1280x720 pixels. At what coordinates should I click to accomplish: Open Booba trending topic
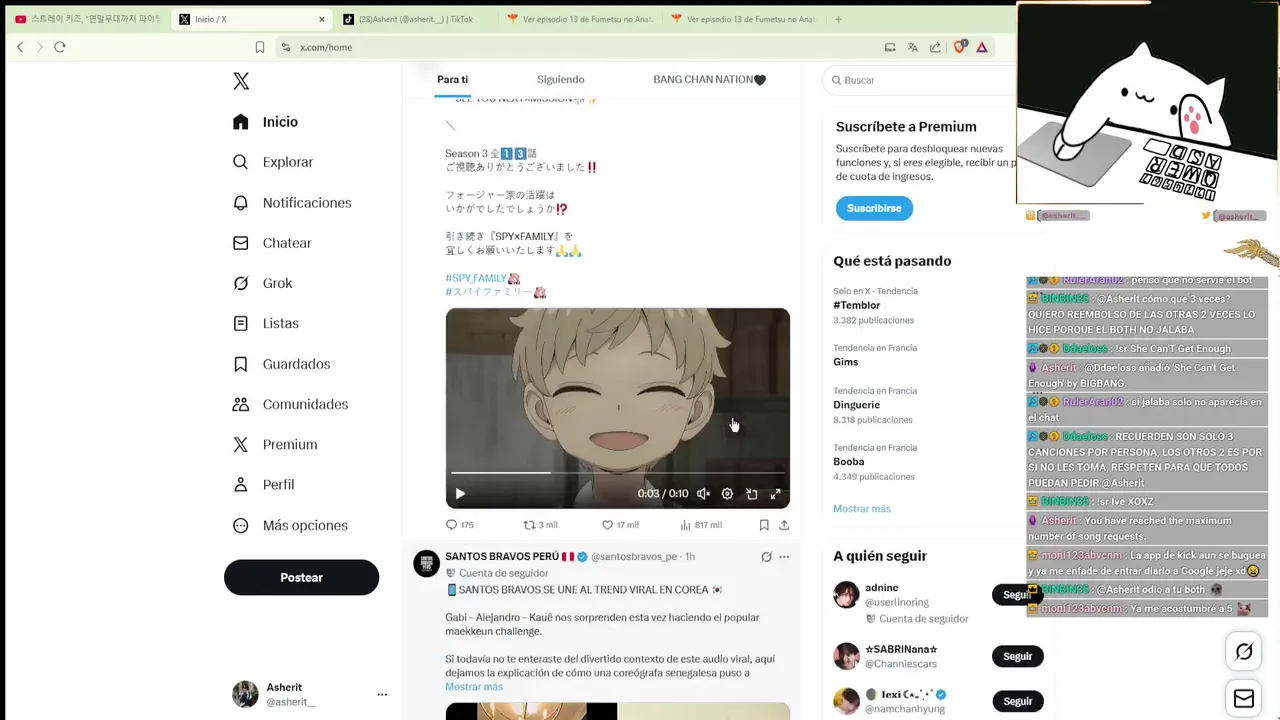848,462
